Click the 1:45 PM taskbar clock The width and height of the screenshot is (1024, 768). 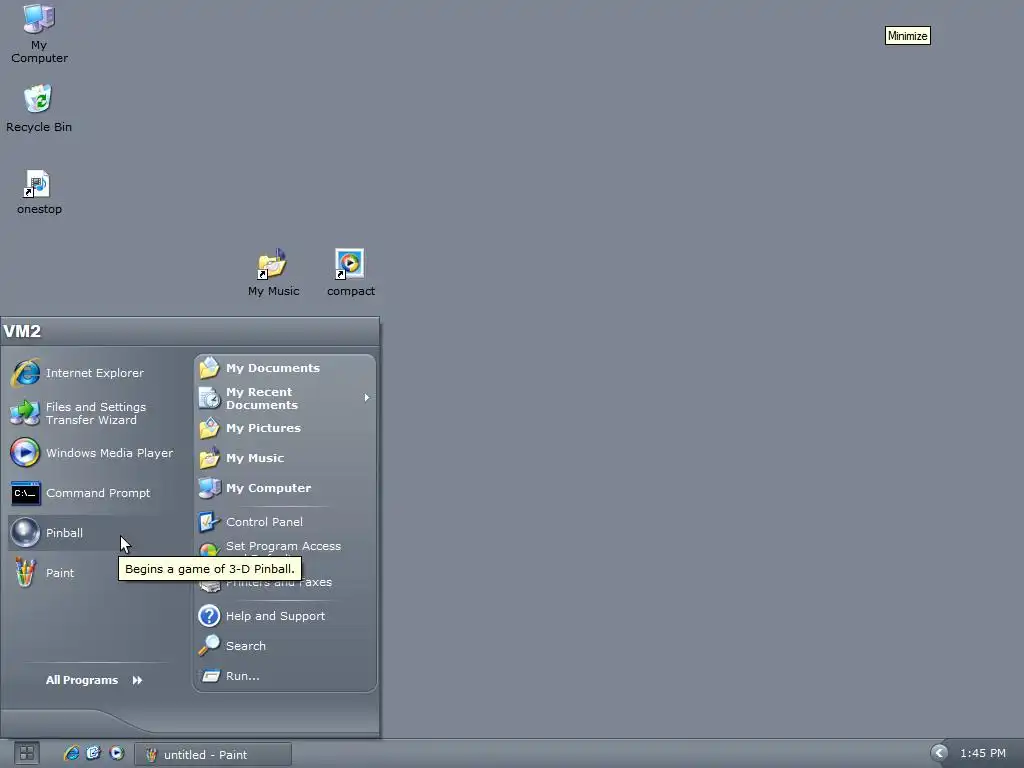(x=983, y=754)
